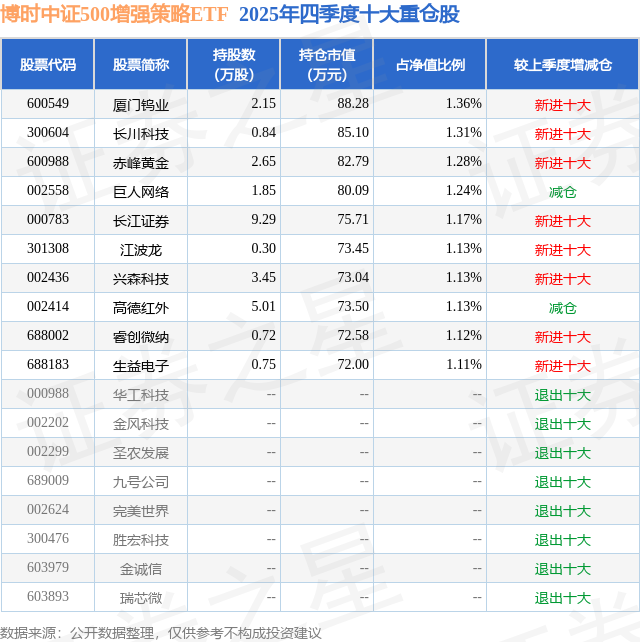Select stock code 002299
This screenshot has width=640, height=642.
click(x=48, y=452)
